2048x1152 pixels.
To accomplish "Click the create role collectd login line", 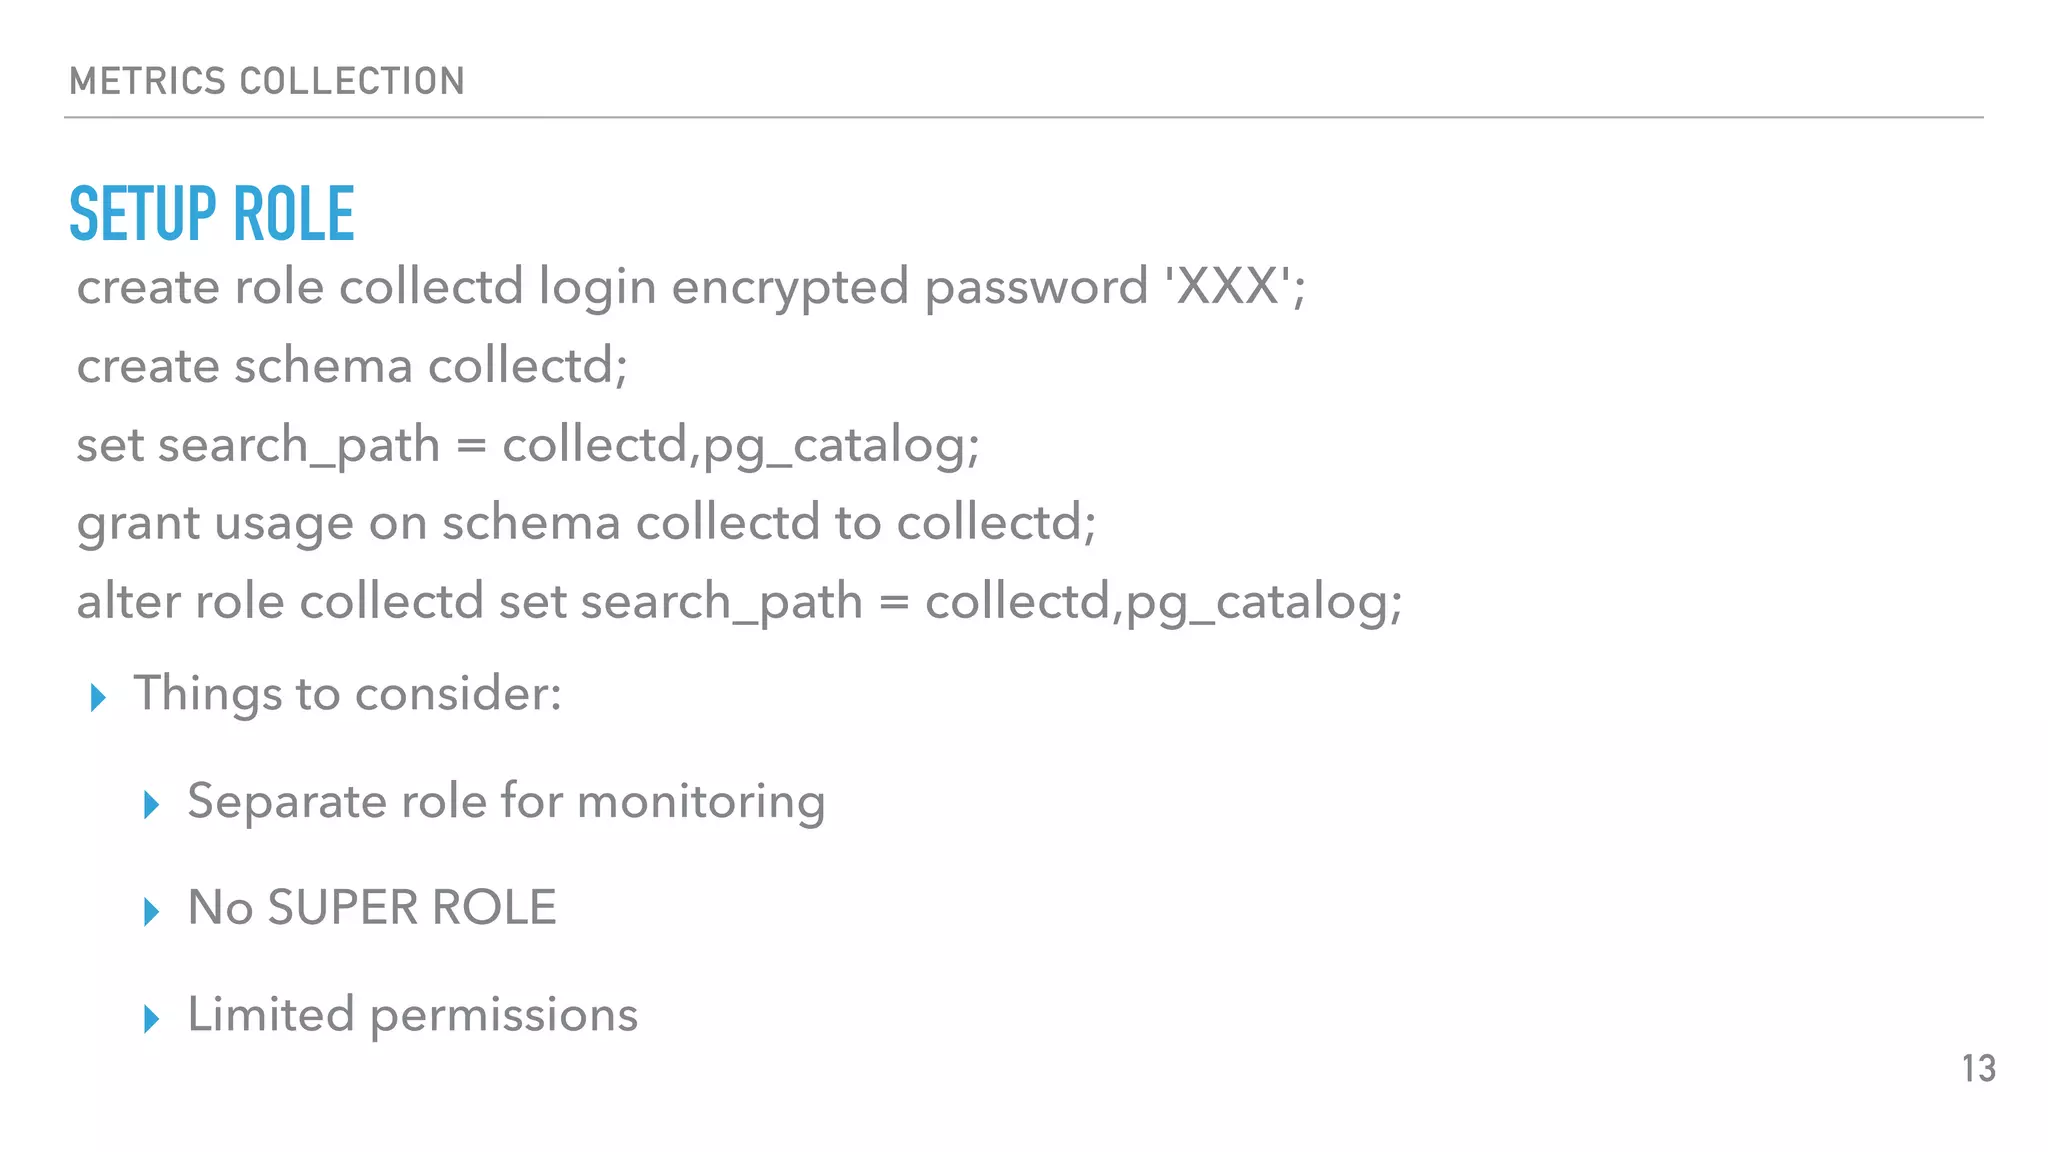I will [690, 288].
